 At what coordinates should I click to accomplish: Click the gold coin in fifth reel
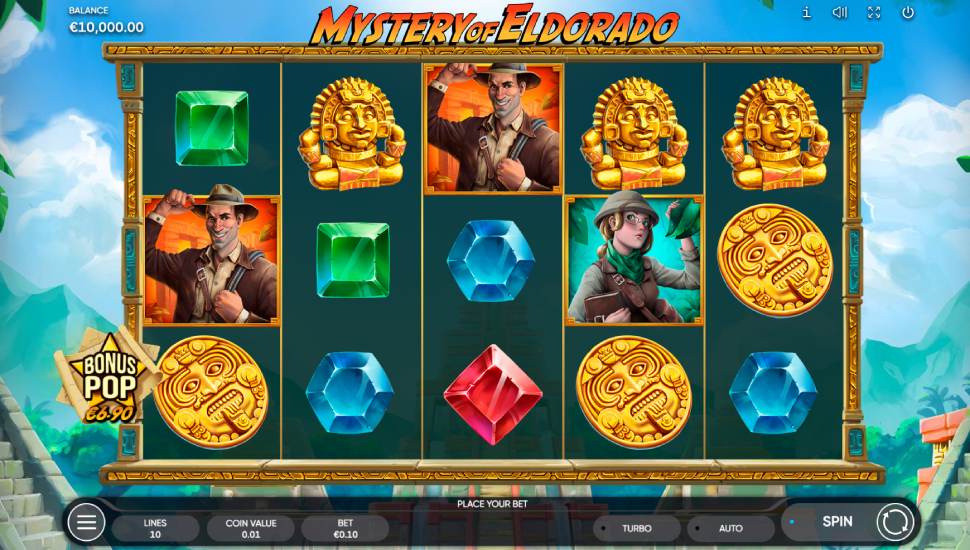click(775, 260)
